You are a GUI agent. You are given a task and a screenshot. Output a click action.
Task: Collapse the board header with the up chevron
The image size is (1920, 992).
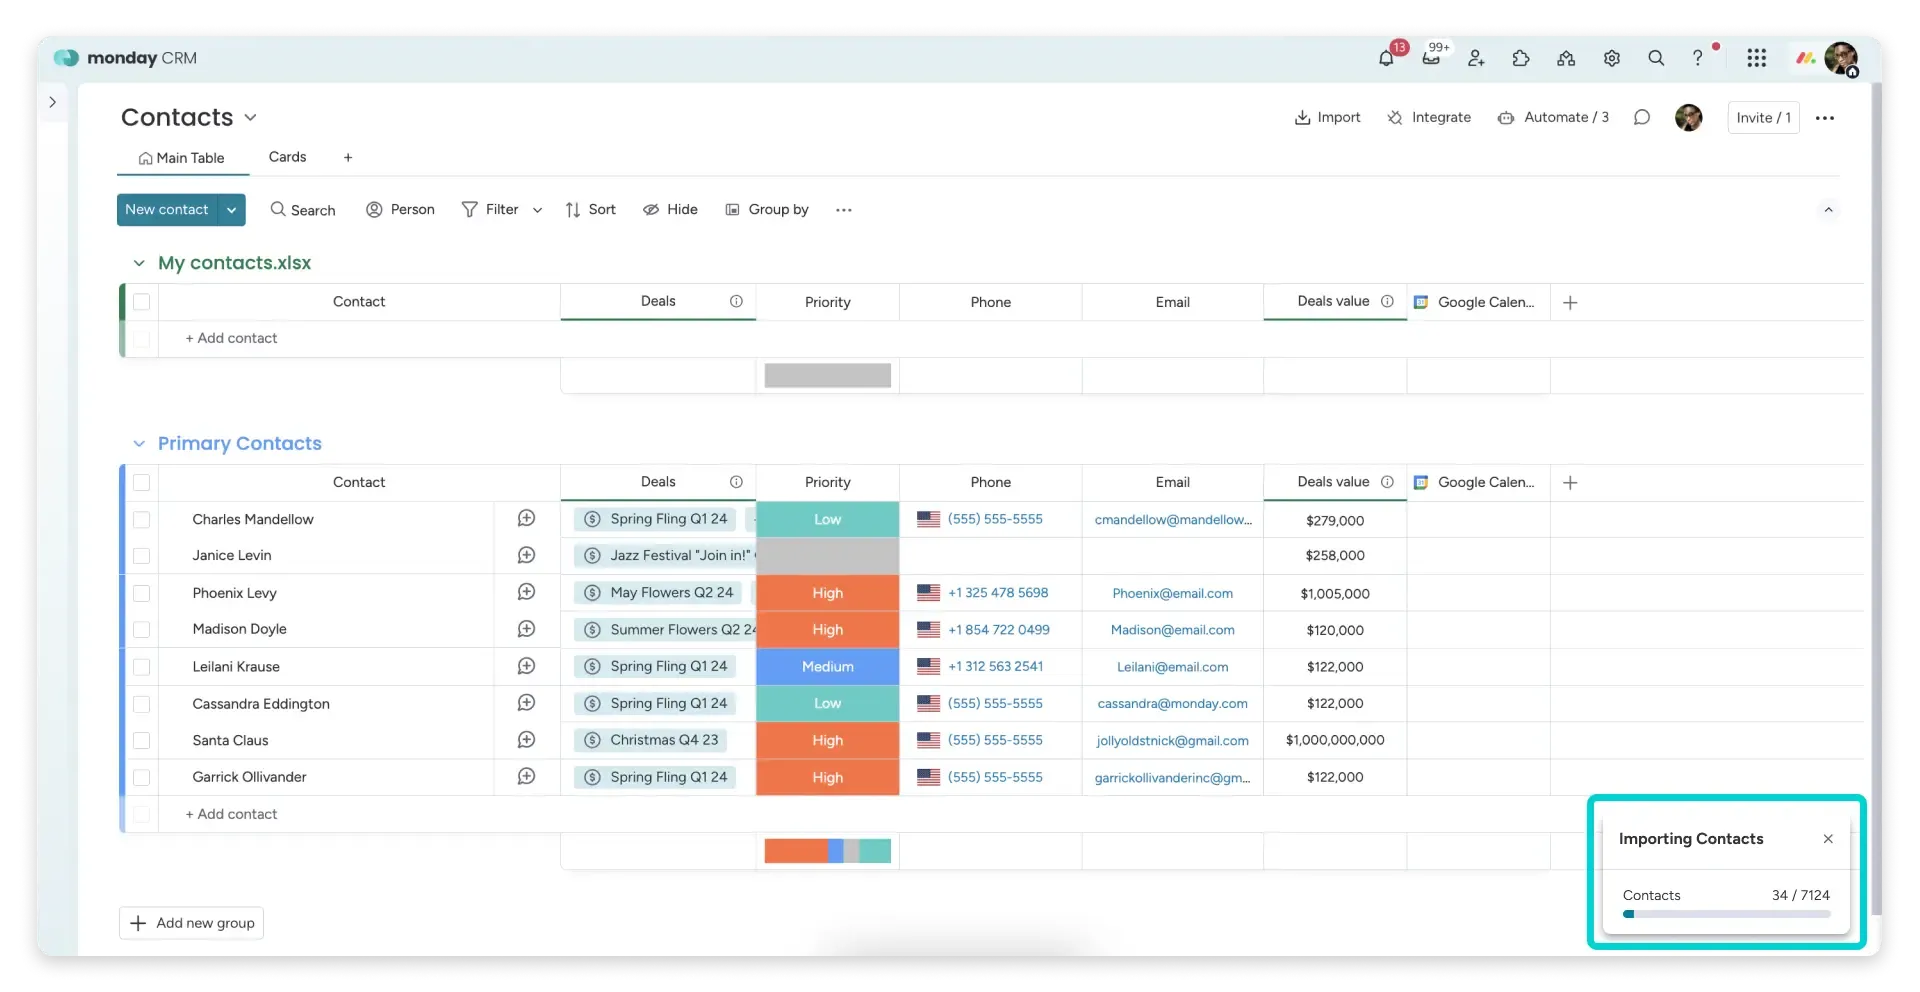pos(1828,210)
